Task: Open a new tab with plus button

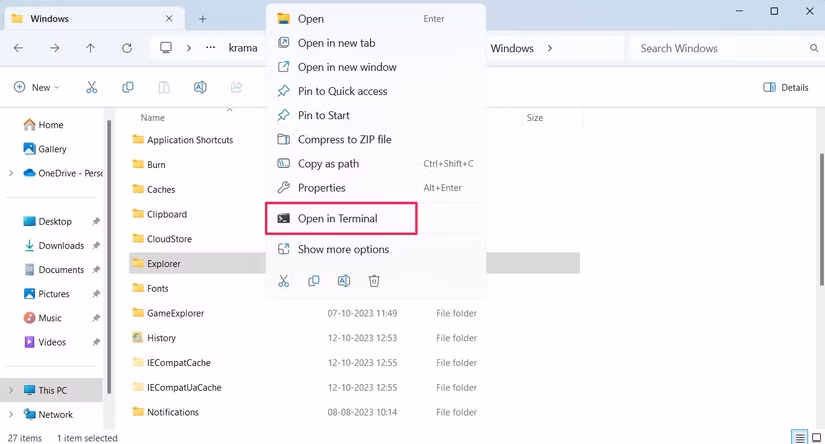Action: tap(203, 19)
